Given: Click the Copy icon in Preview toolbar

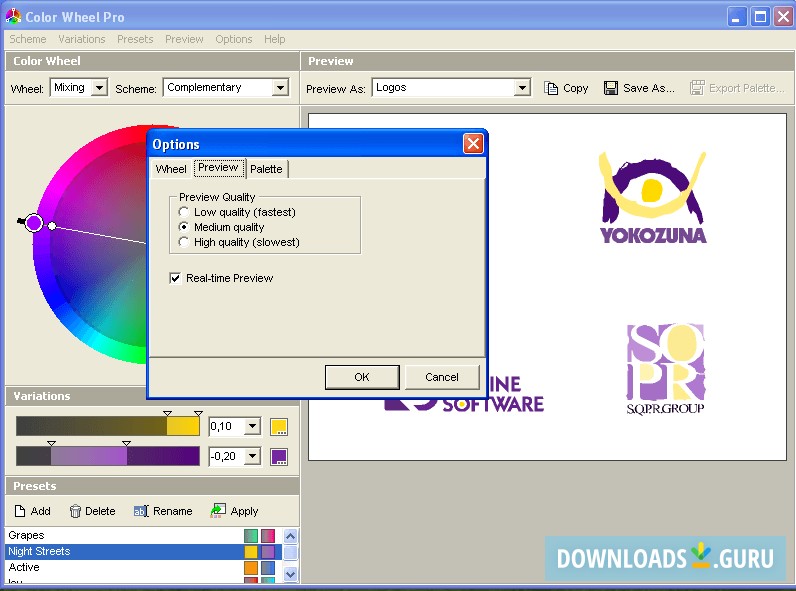Looking at the screenshot, I should [x=551, y=88].
